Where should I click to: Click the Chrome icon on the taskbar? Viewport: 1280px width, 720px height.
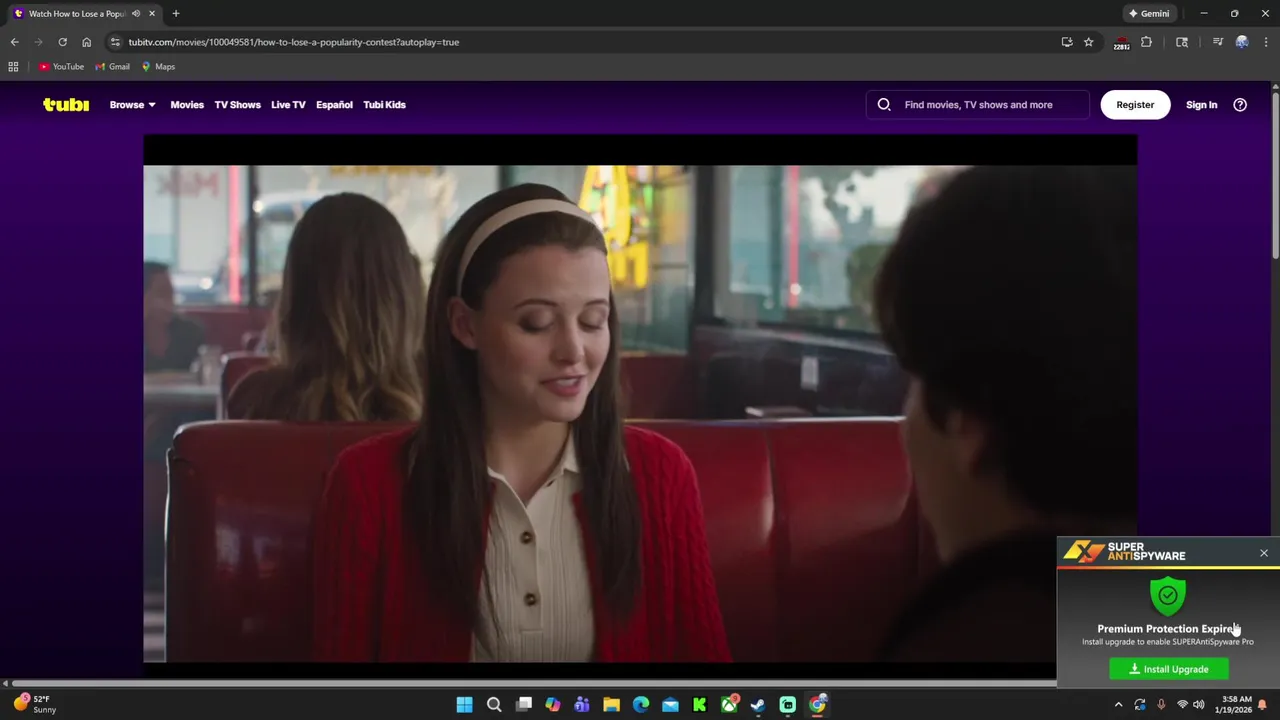click(817, 705)
